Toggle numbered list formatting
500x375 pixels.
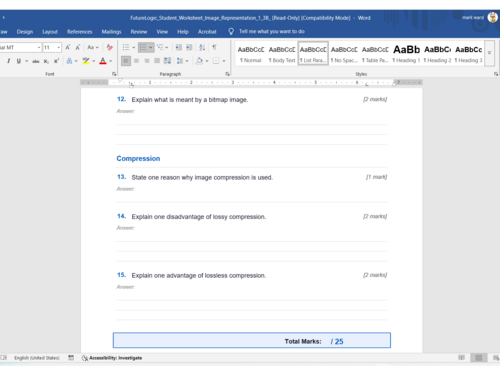(143, 47)
